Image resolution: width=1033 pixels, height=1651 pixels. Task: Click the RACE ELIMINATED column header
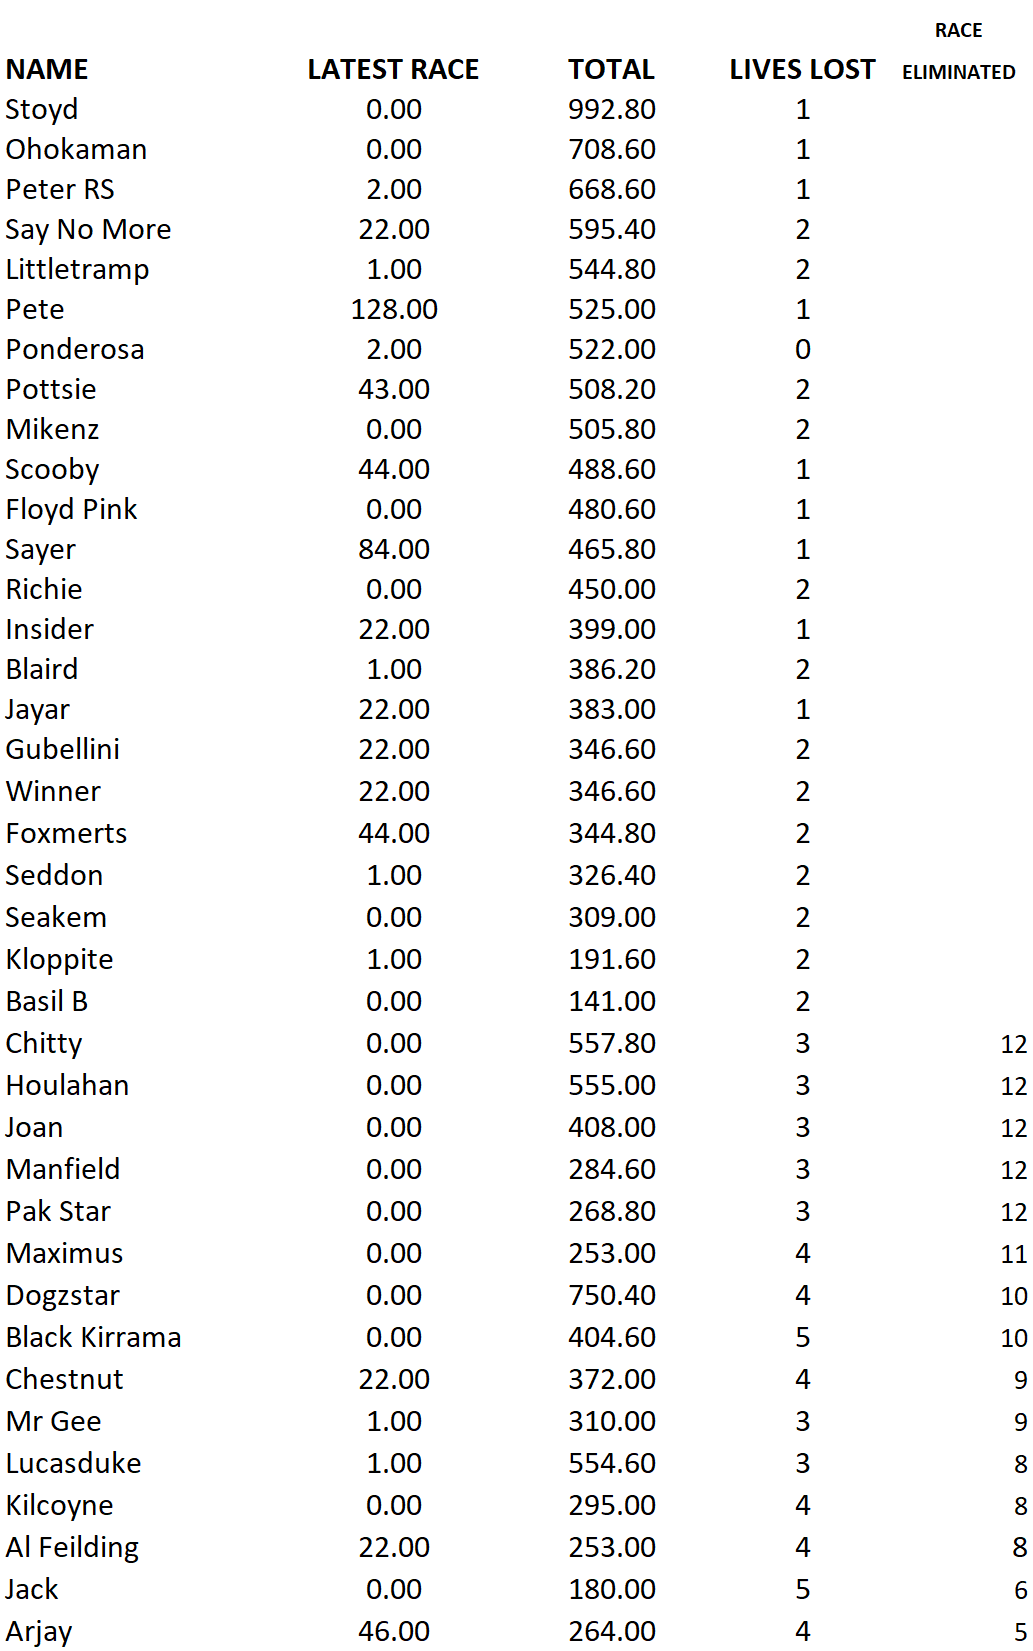(x=958, y=51)
